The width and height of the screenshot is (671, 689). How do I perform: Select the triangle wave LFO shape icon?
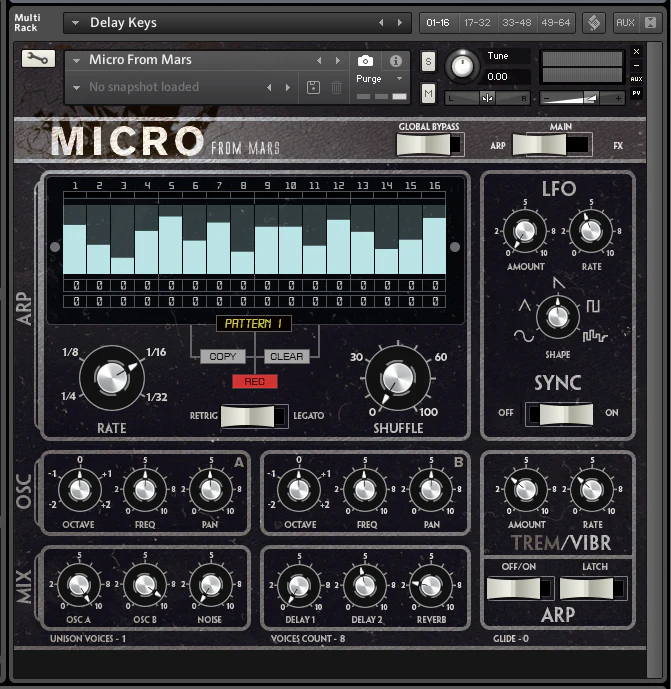click(x=524, y=305)
